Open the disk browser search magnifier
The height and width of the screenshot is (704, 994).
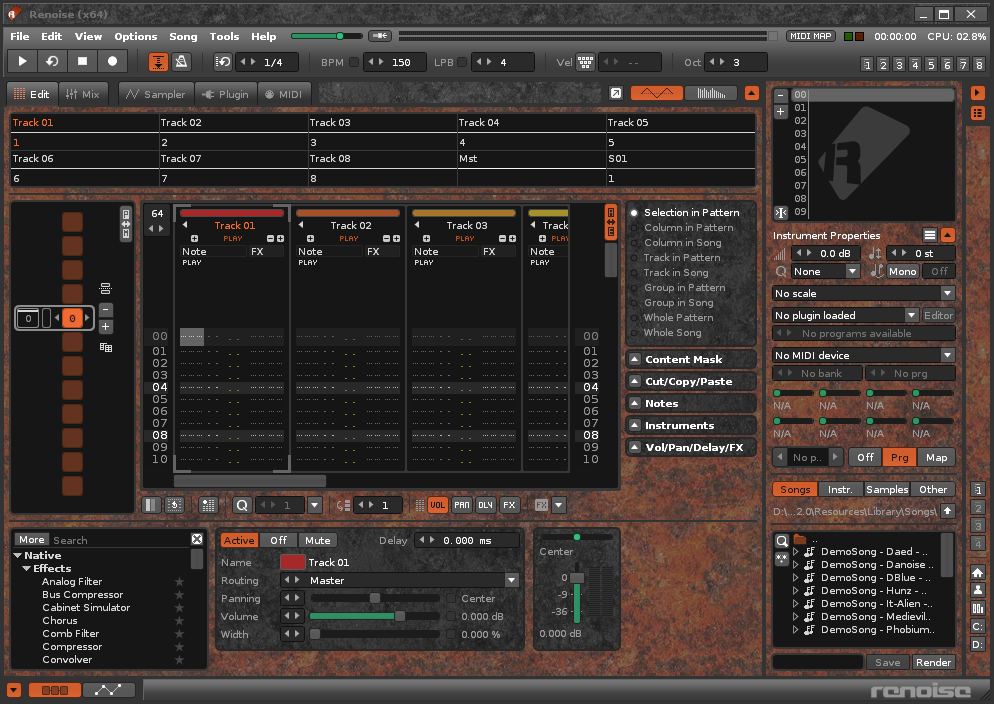[x=782, y=541]
